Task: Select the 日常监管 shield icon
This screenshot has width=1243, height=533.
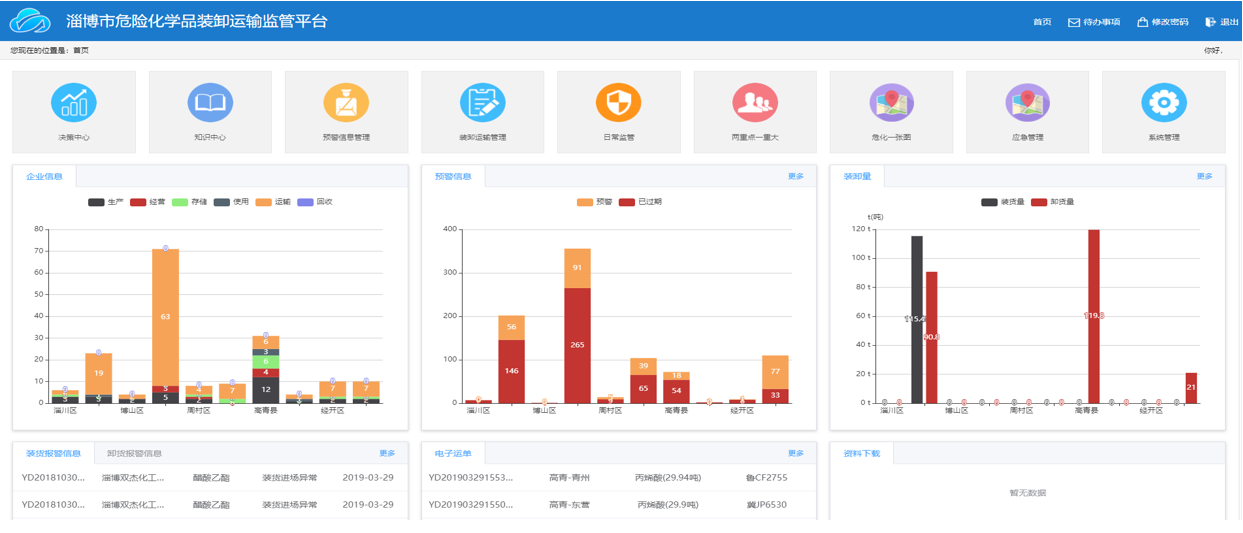Action: (618, 103)
